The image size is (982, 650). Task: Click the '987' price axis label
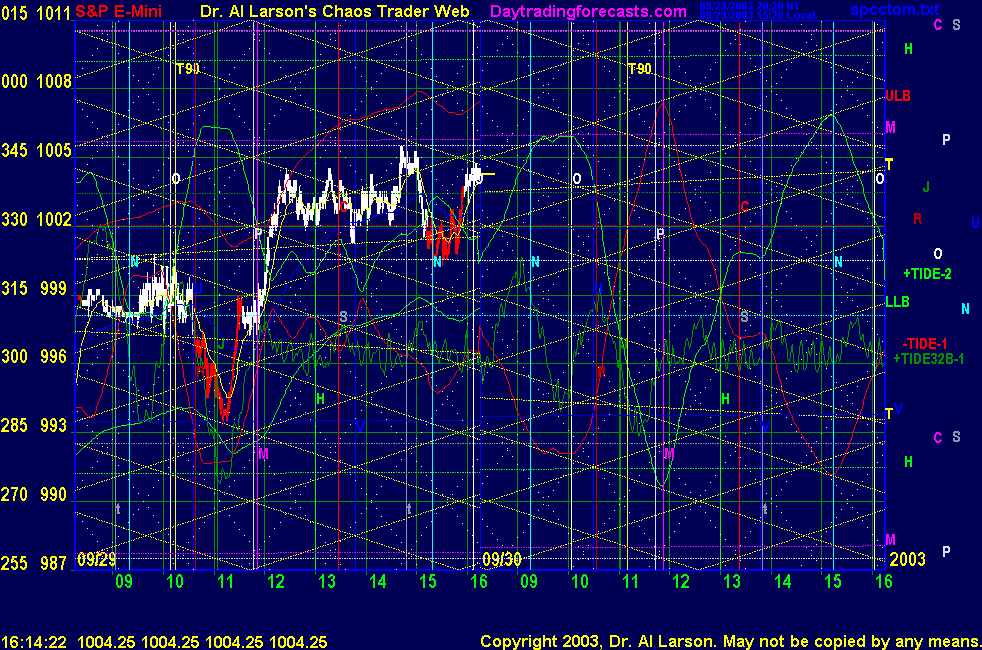click(54, 563)
